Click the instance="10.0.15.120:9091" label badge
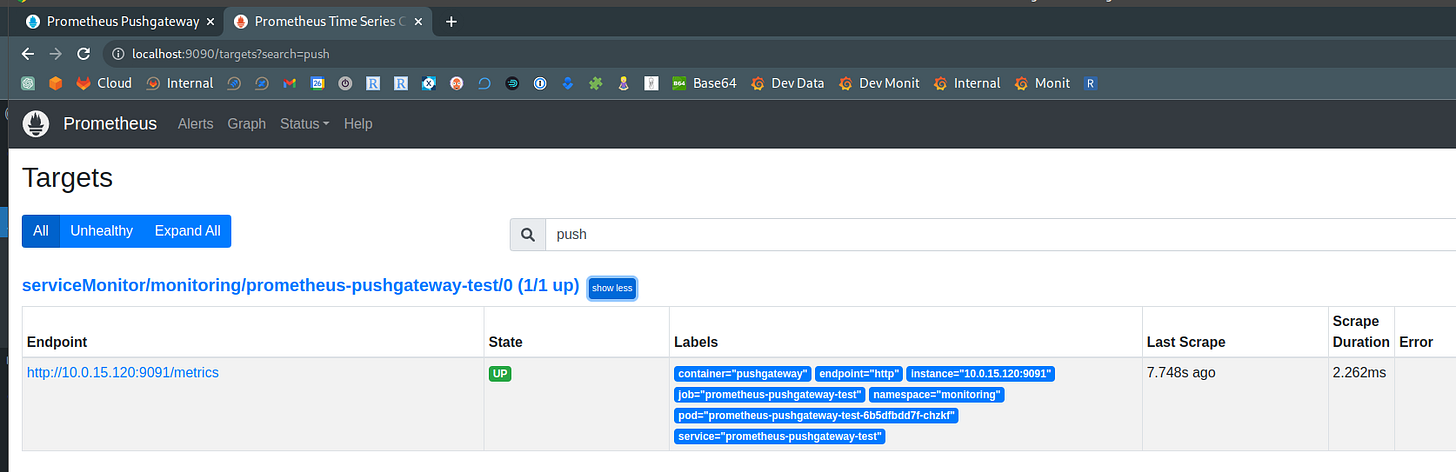The width and height of the screenshot is (1456, 472). (981, 374)
